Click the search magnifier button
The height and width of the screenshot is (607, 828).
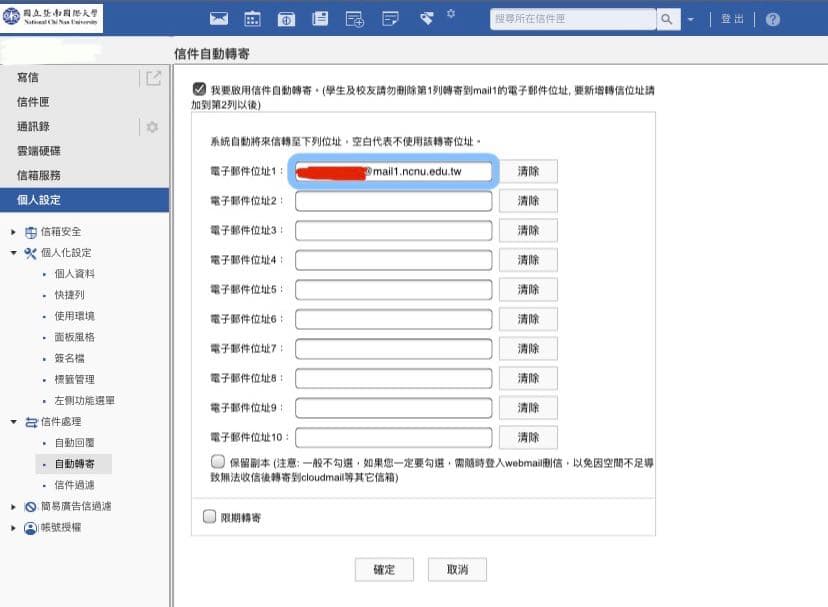click(667, 20)
